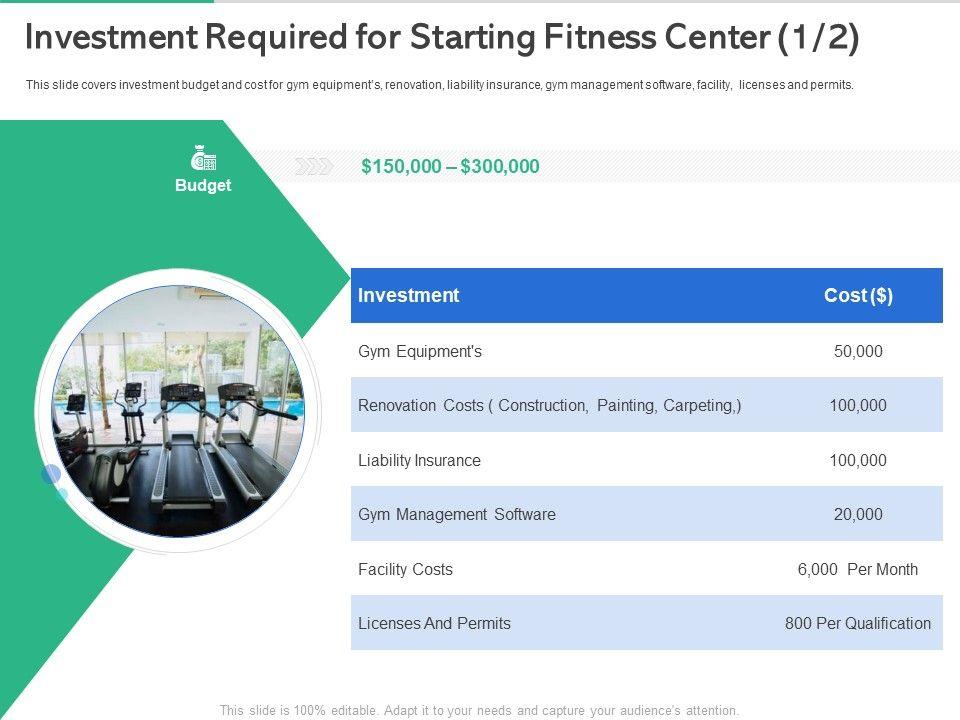Select the Licenses And Permits row label
The height and width of the screenshot is (720, 960).
[x=434, y=623]
